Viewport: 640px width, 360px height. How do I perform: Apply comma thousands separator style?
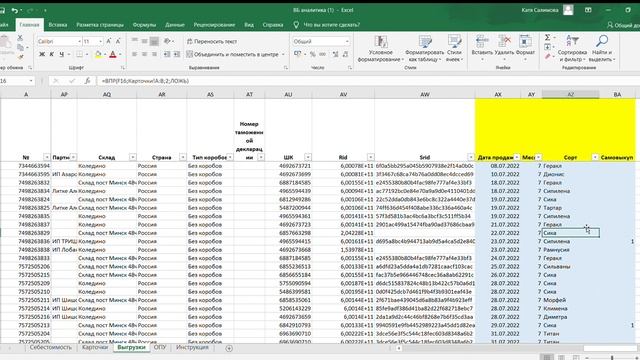coord(322,54)
